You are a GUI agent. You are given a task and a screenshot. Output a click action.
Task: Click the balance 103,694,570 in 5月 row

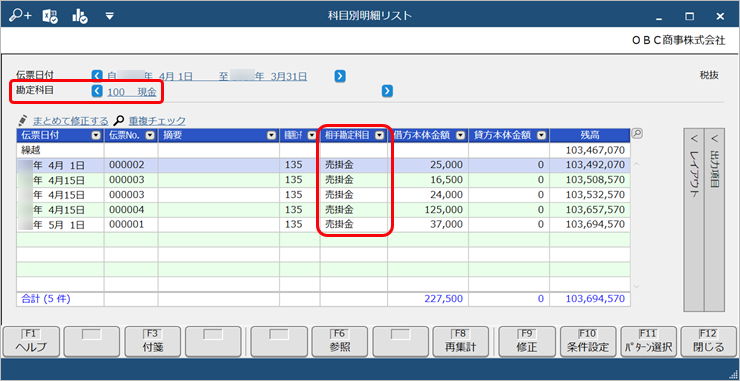(x=595, y=225)
